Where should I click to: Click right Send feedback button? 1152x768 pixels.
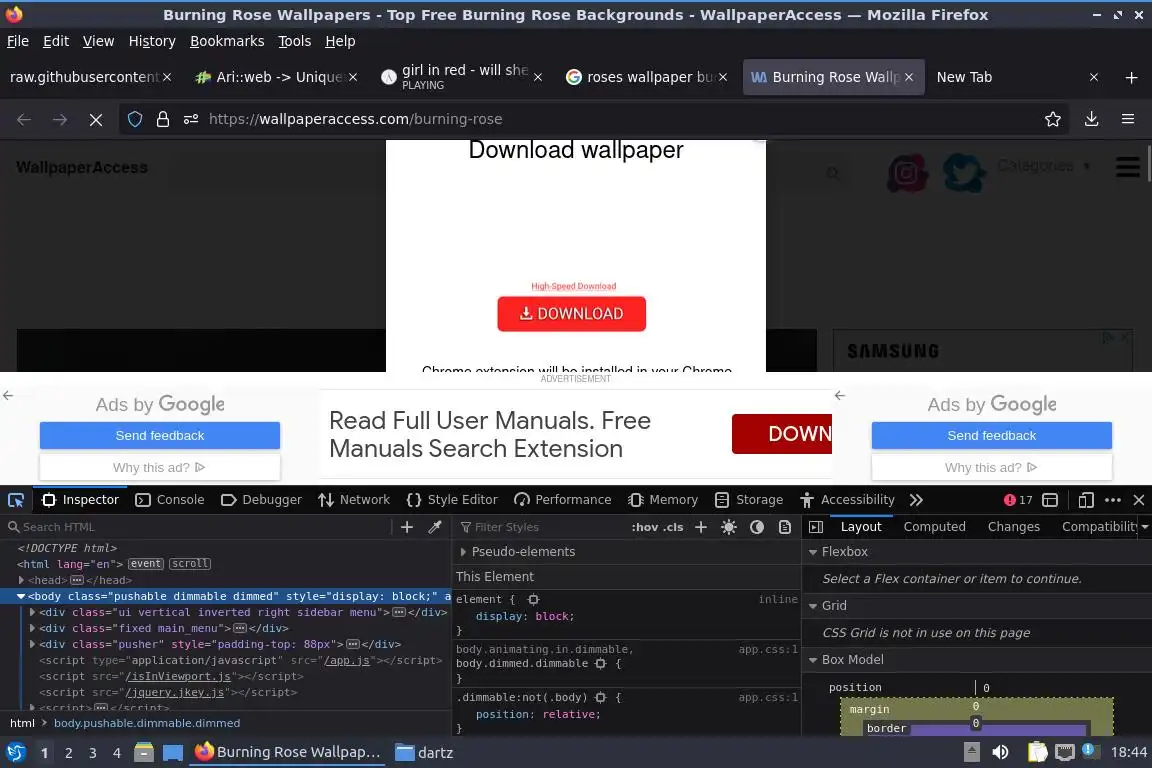click(x=992, y=436)
